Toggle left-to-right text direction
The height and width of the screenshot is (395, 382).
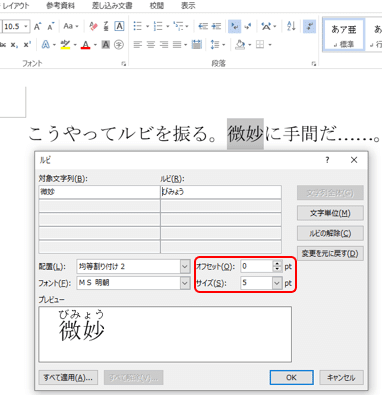point(235,26)
